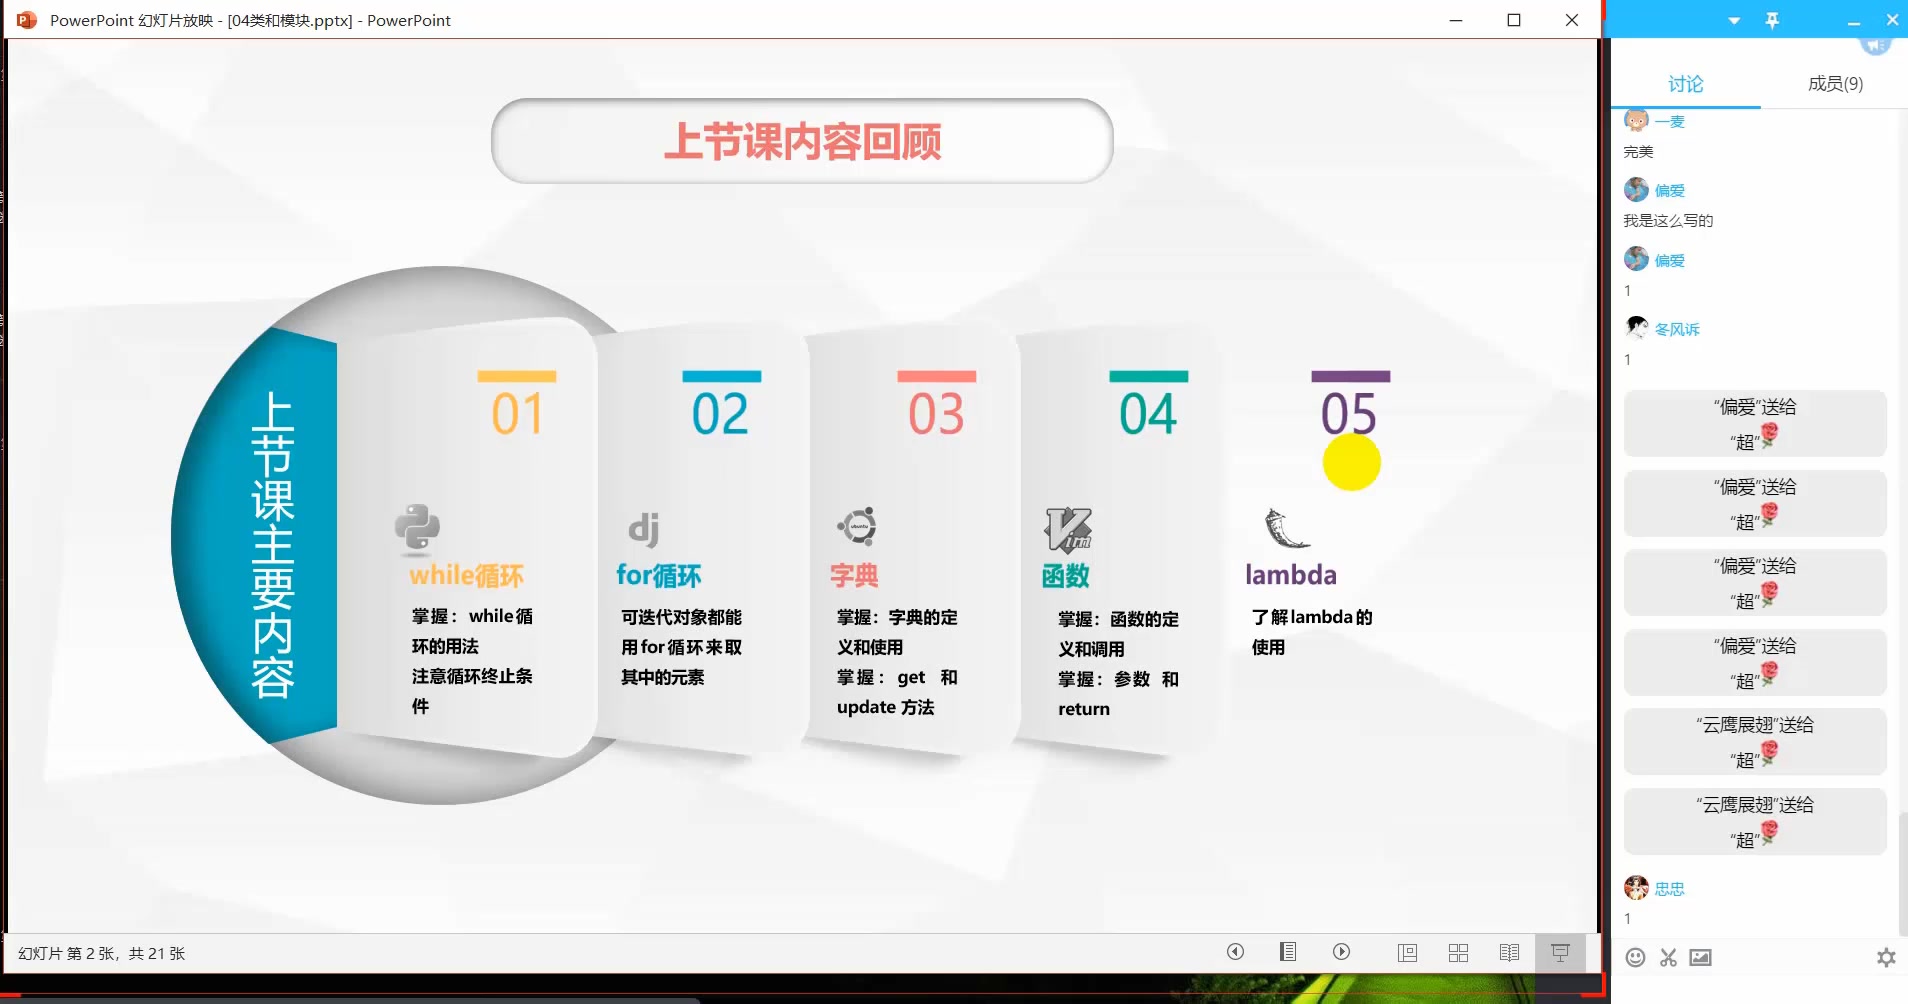Switch to reading view using the book icon
The height and width of the screenshot is (1004, 1908).
pyautogui.click(x=1510, y=952)
